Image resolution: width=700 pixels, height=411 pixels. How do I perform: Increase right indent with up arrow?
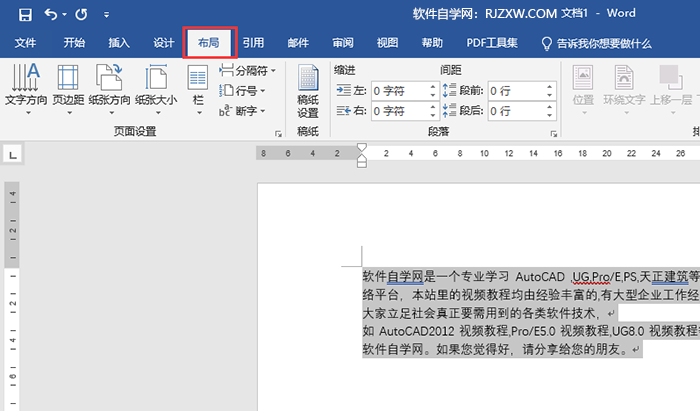coord(433,107)
